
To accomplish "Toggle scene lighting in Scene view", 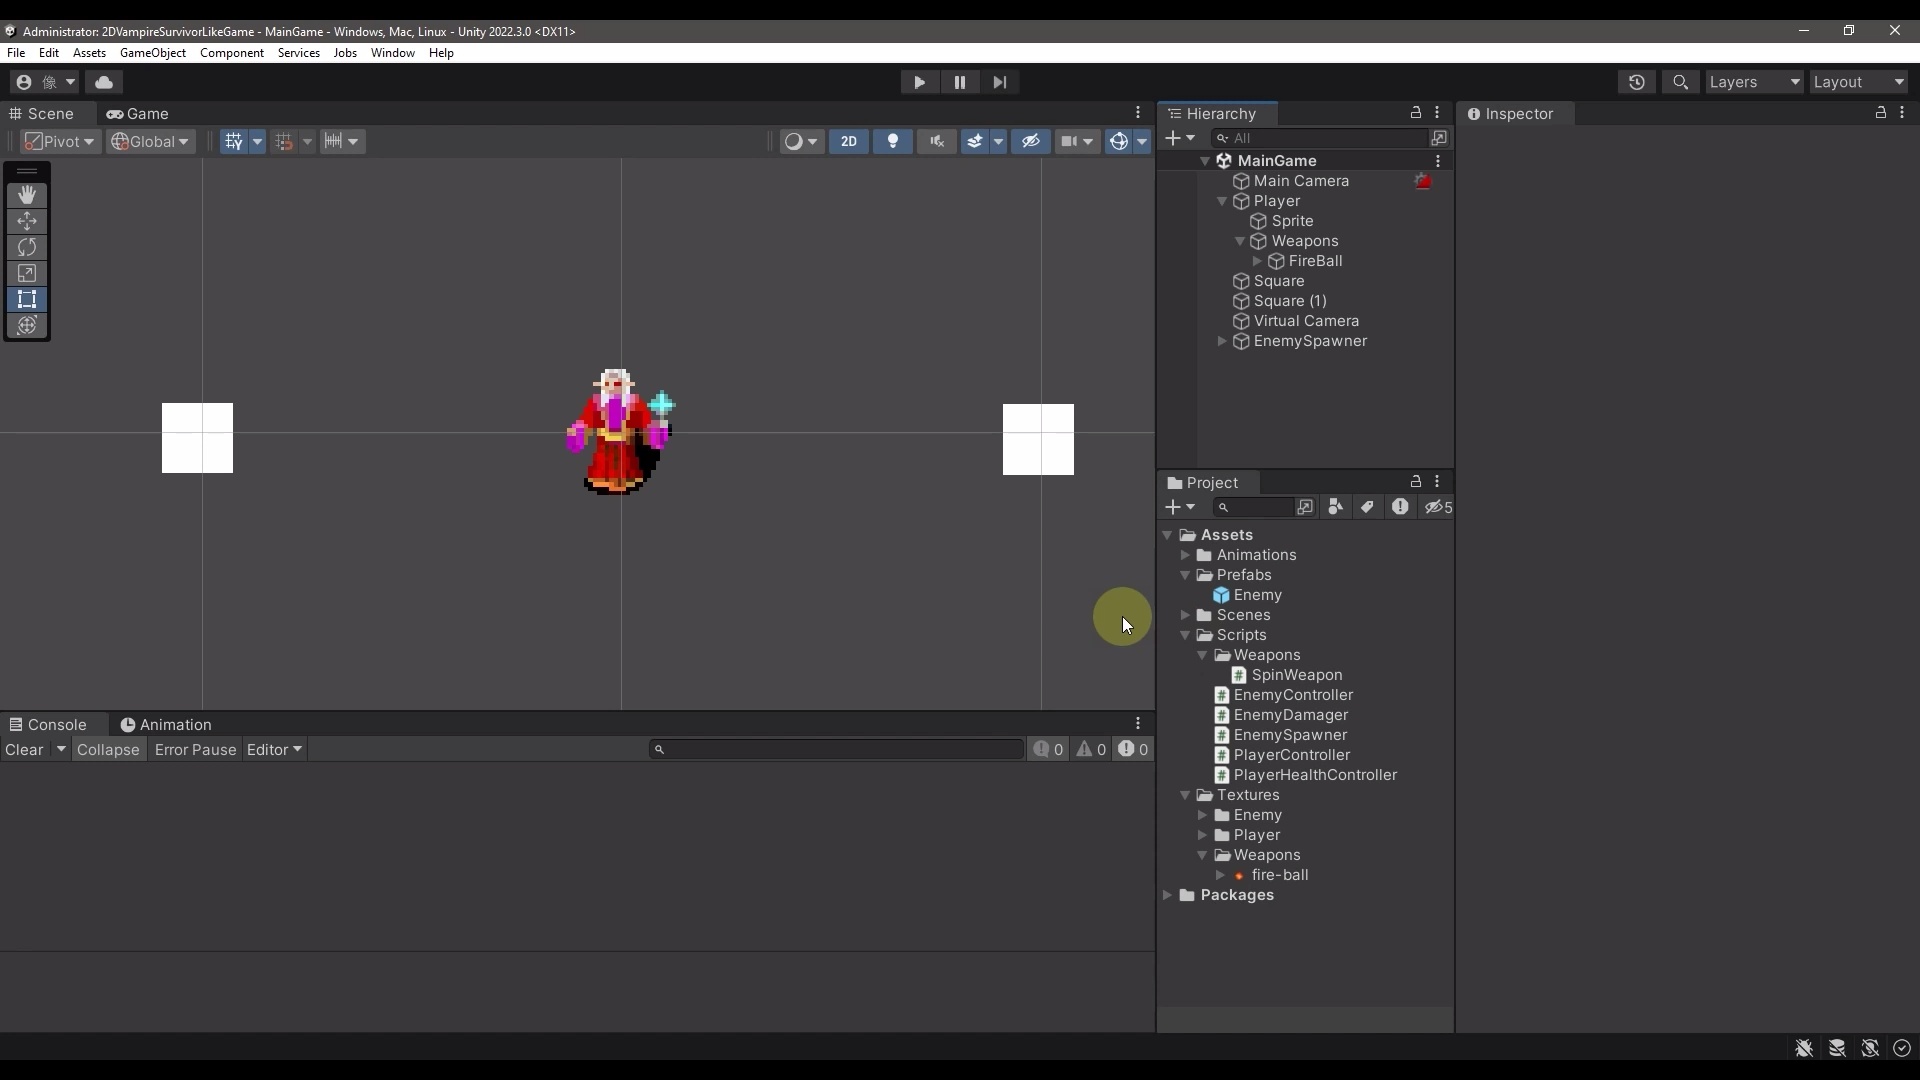I will (x=893, y=142).
